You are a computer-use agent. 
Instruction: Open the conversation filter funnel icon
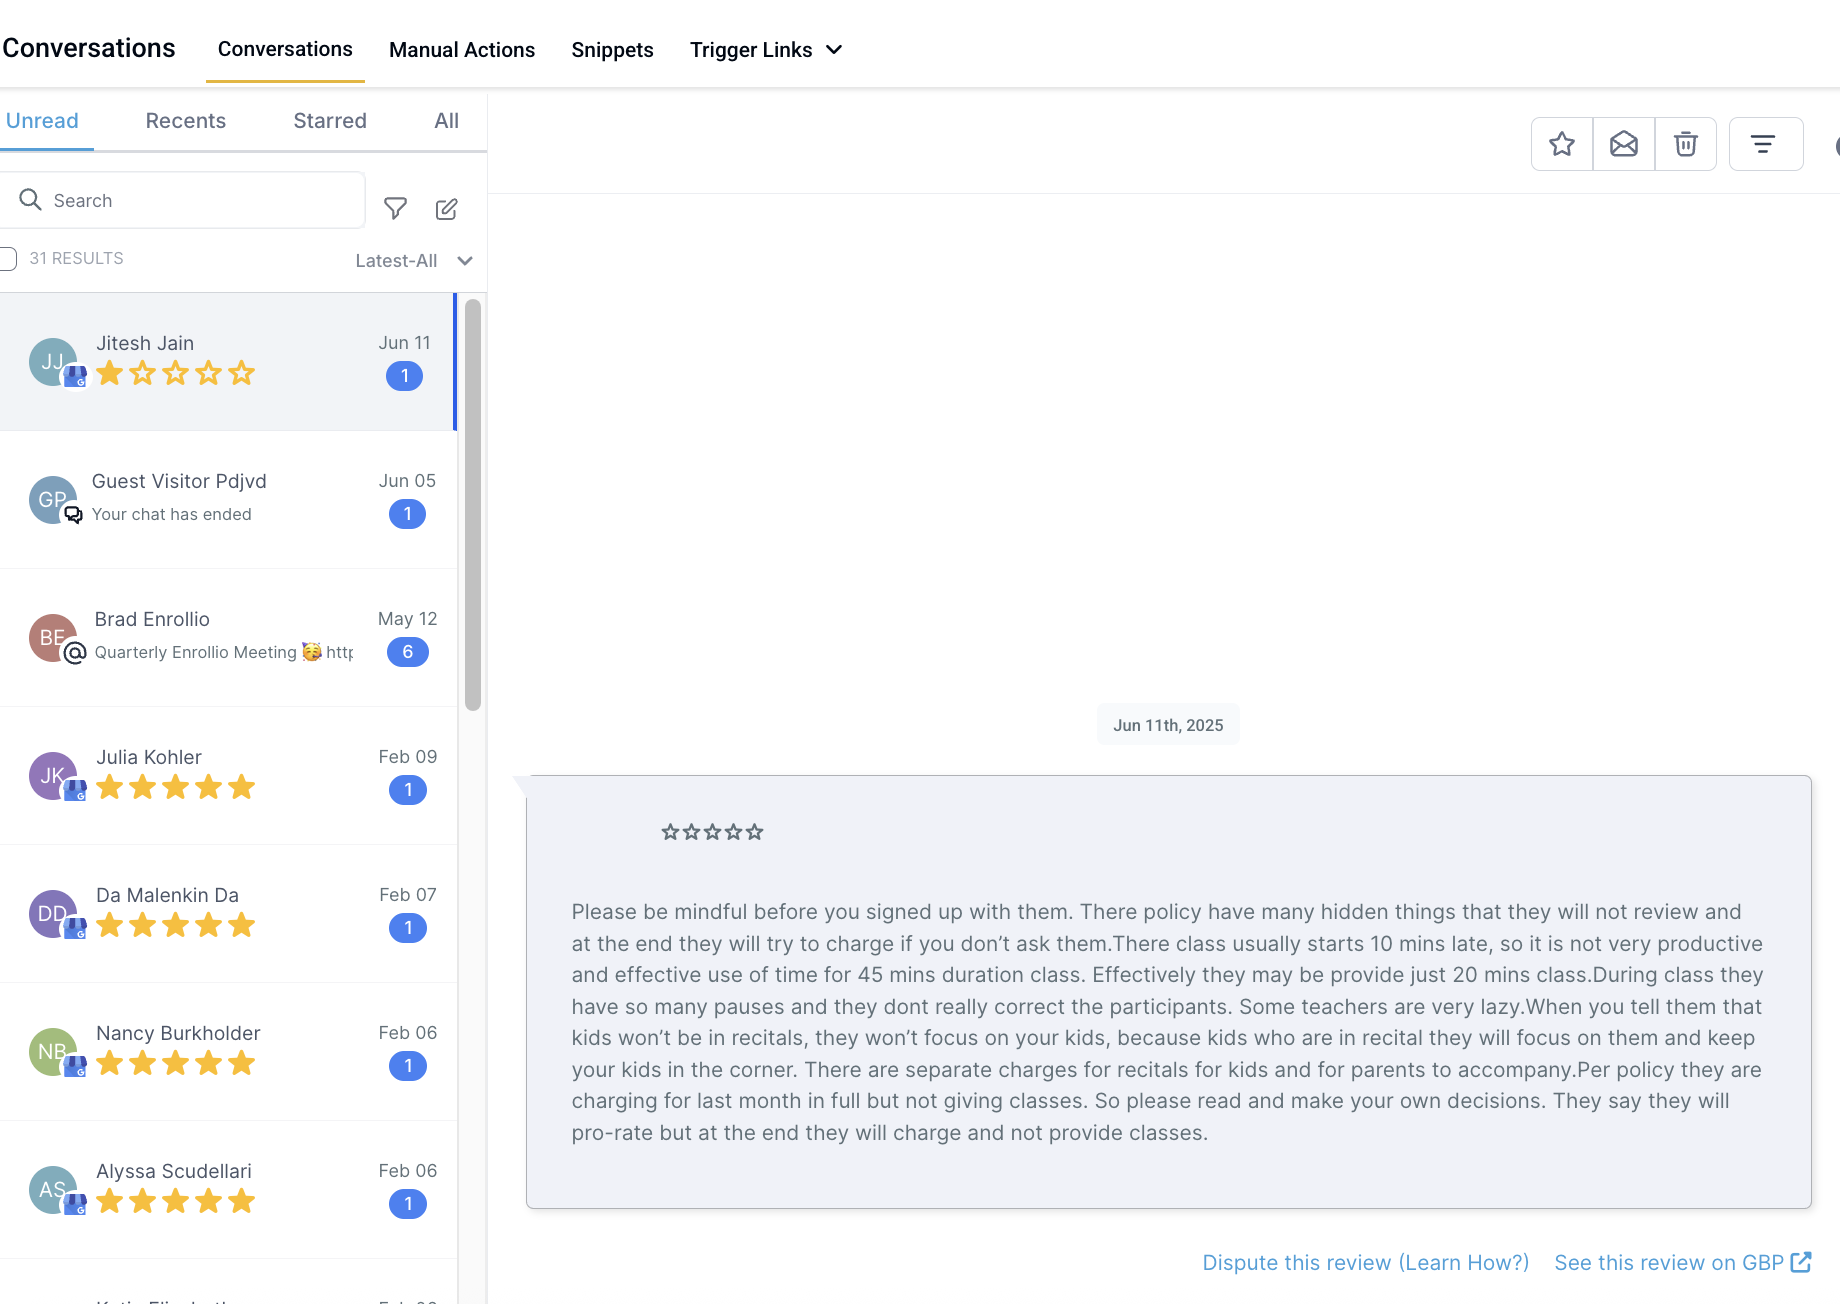click(x=395, y=208)
